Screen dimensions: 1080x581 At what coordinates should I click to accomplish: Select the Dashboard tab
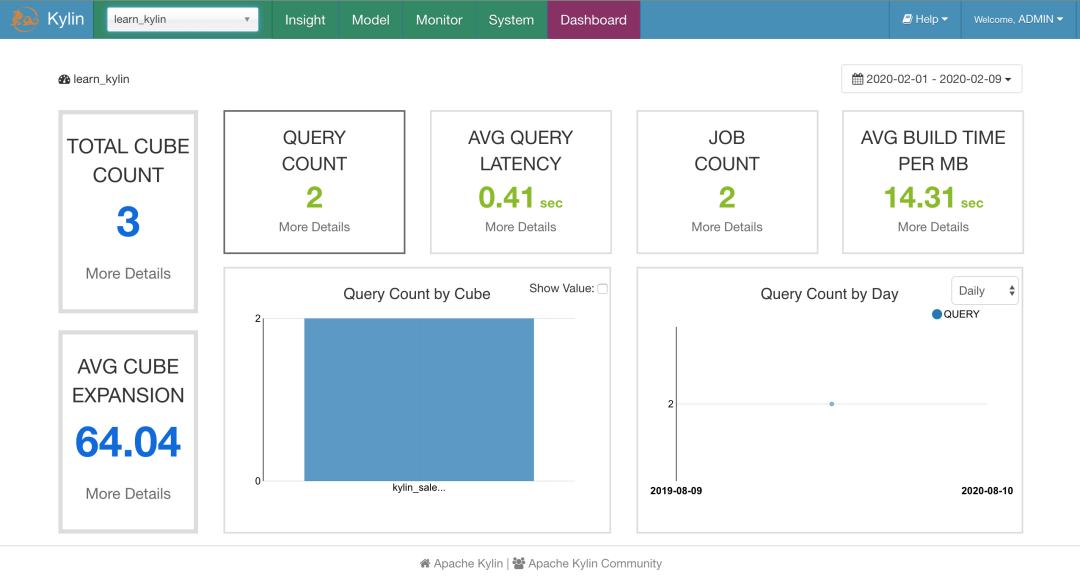click(x=594, y=19)
